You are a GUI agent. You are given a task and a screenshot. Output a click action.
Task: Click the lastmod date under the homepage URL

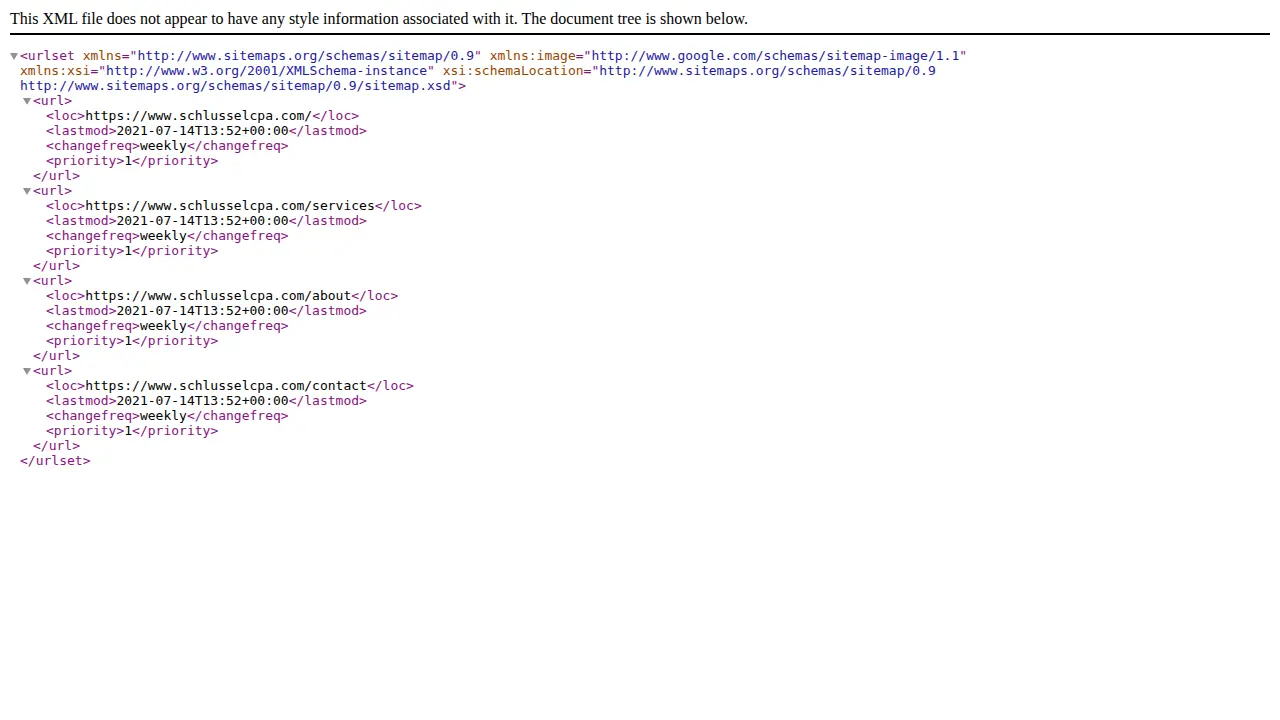pyautogui.click(x=202, y=131)
